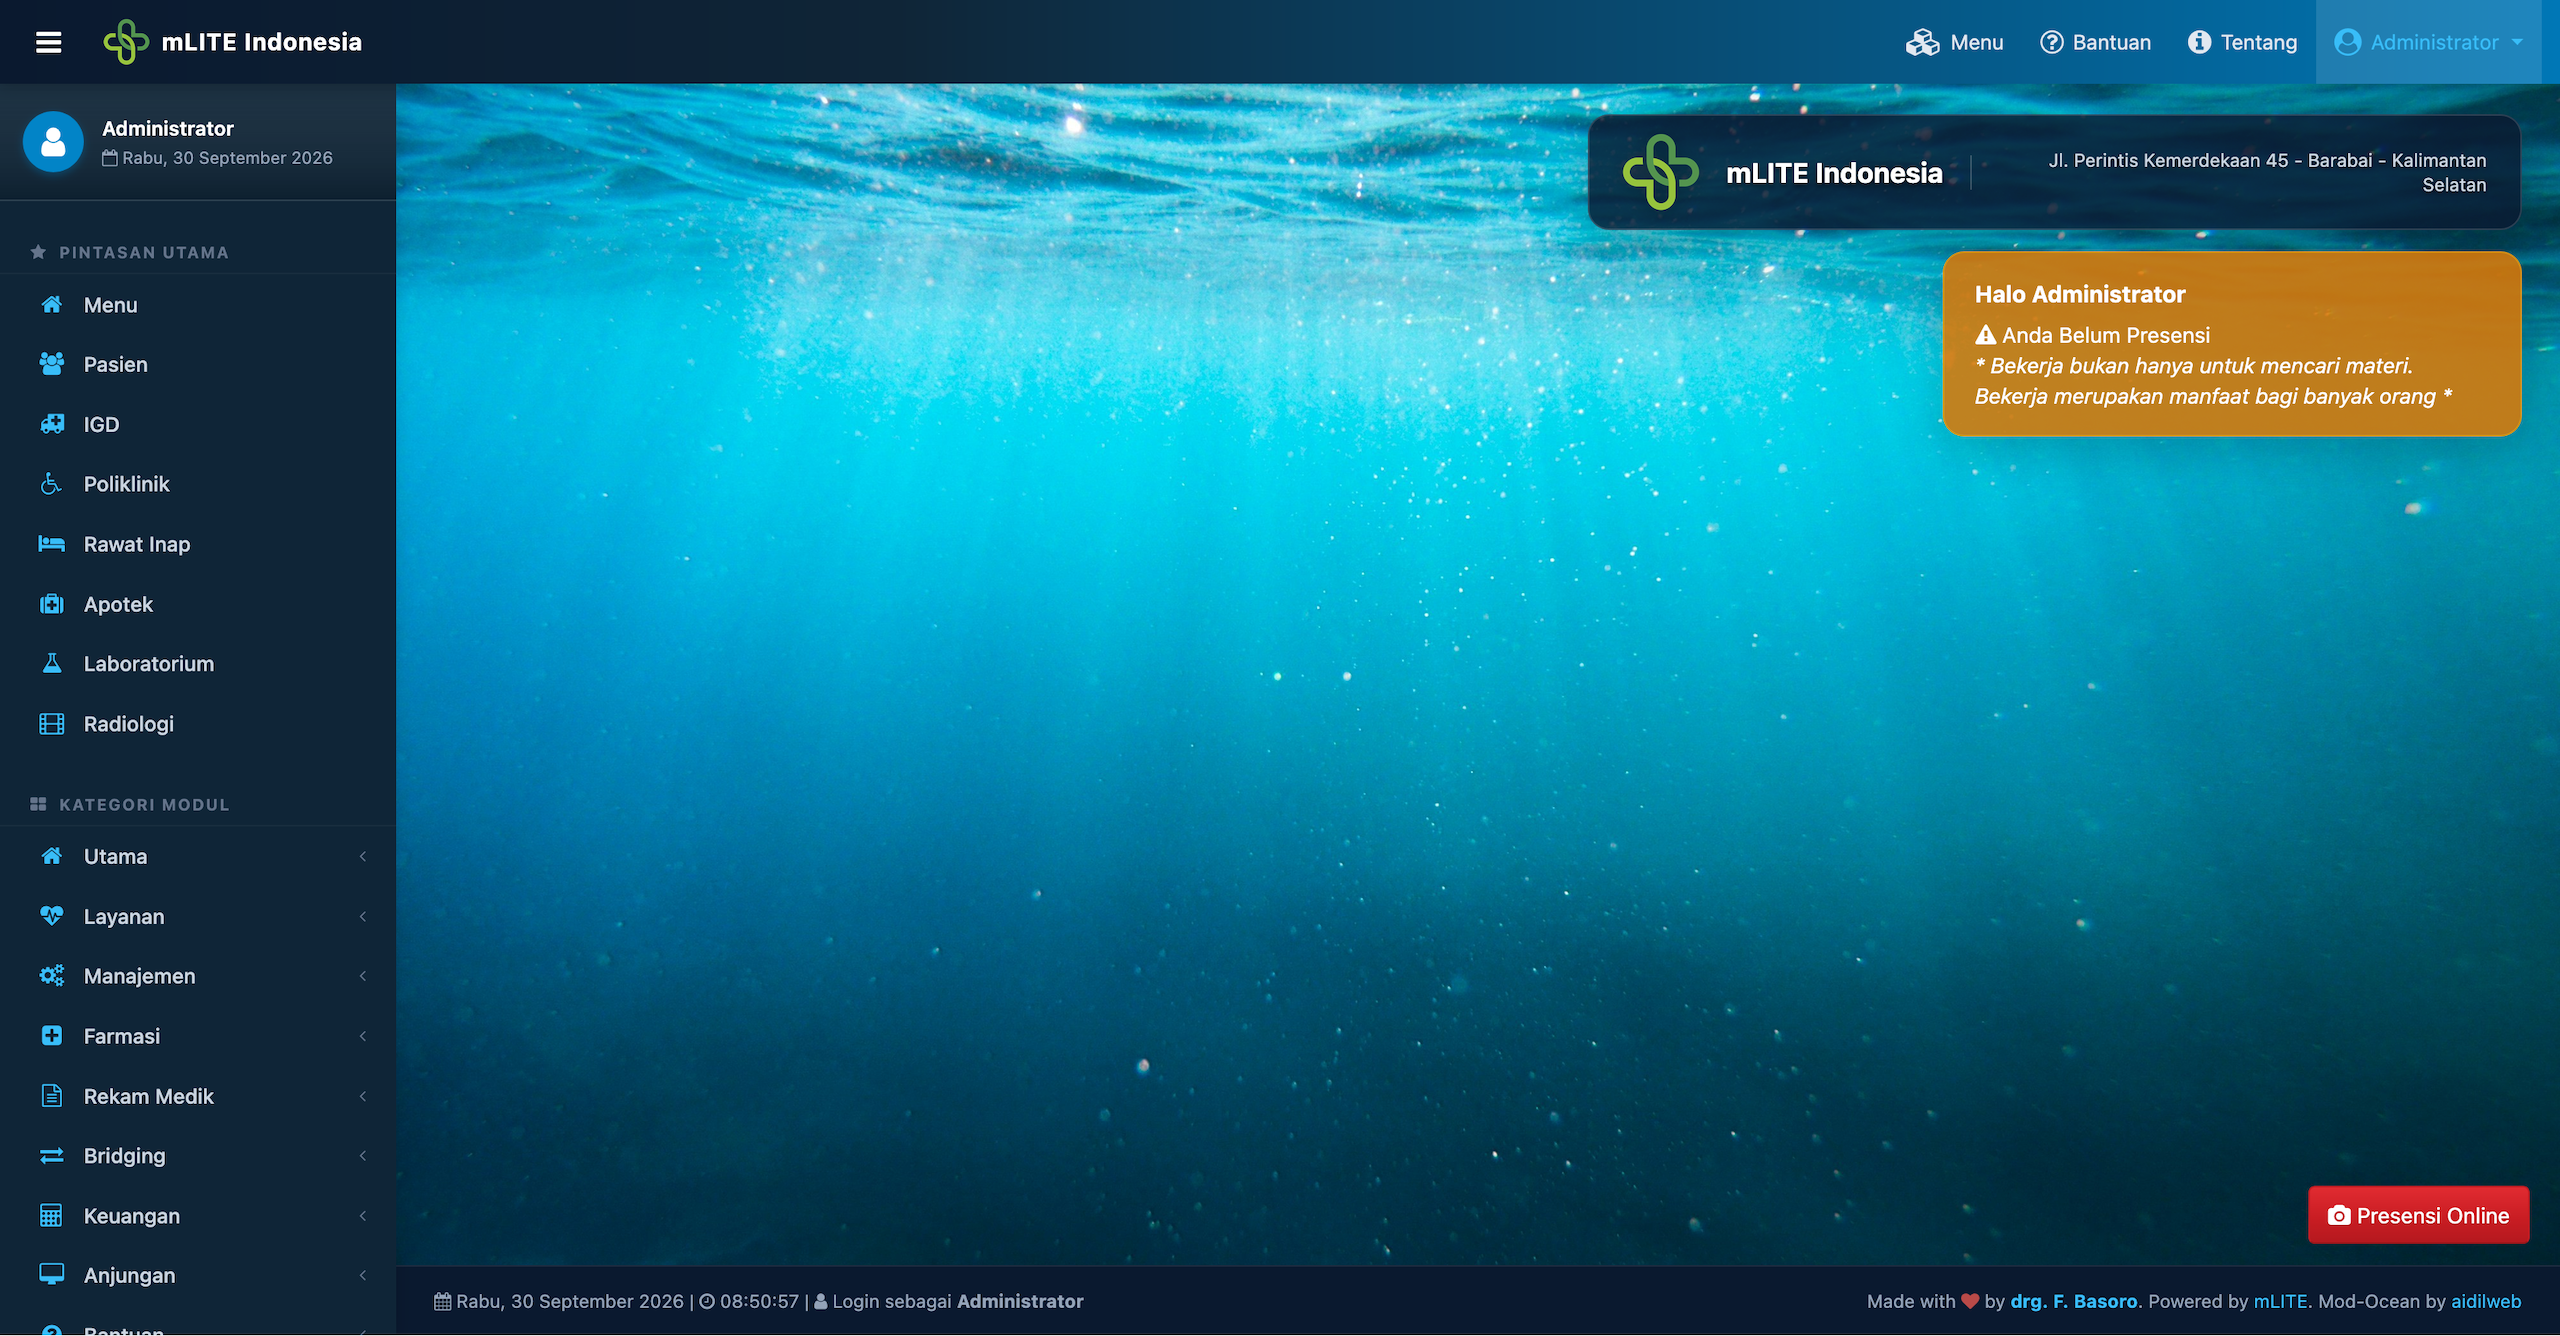
Task: Open Apotek medkit icon shortcut
Action: [52, 604]
